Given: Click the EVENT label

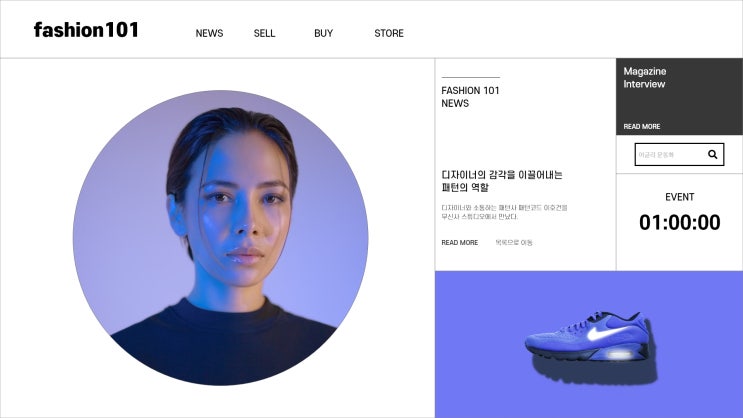Looking at the screenshot, I should [680, 197].
